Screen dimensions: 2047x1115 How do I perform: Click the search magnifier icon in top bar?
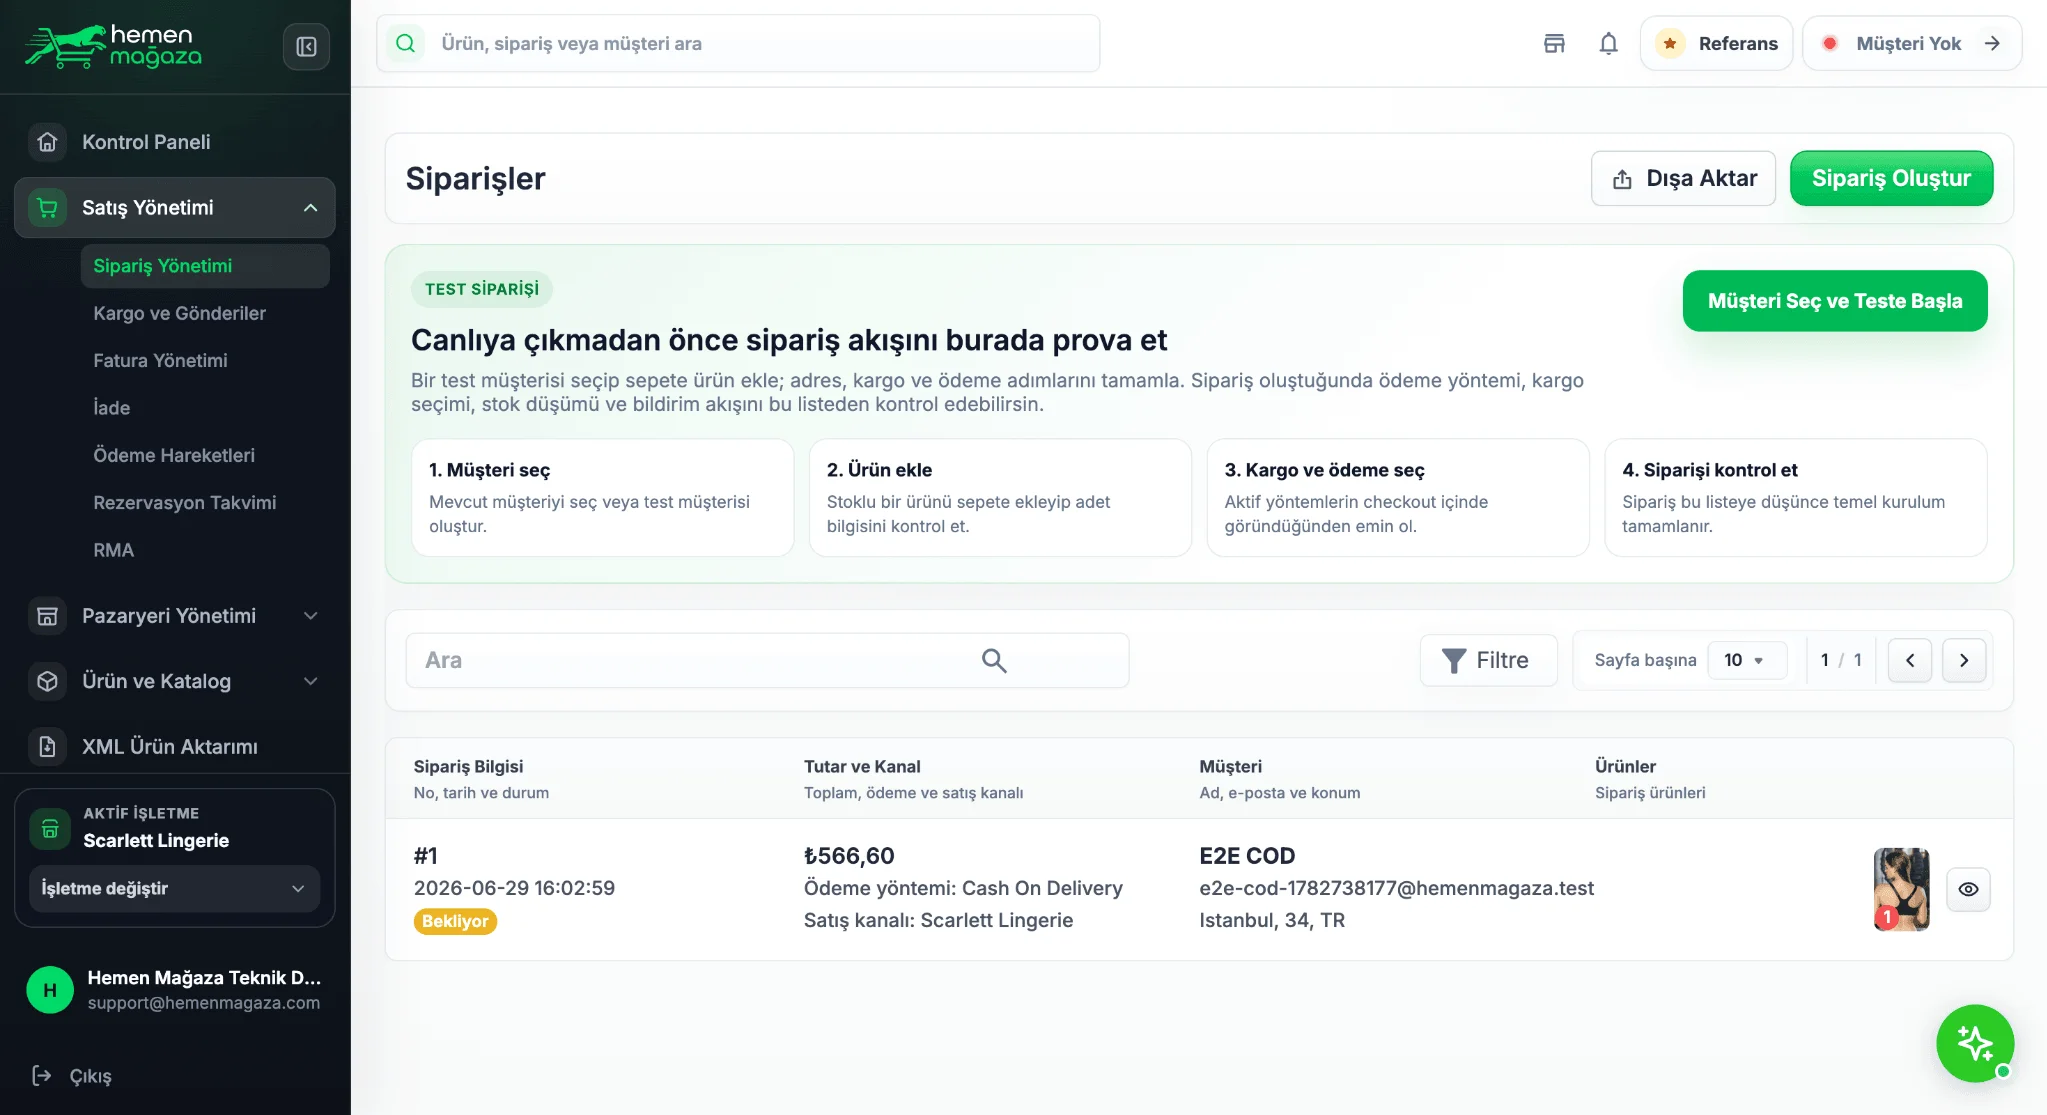click(x=405, y=43)
